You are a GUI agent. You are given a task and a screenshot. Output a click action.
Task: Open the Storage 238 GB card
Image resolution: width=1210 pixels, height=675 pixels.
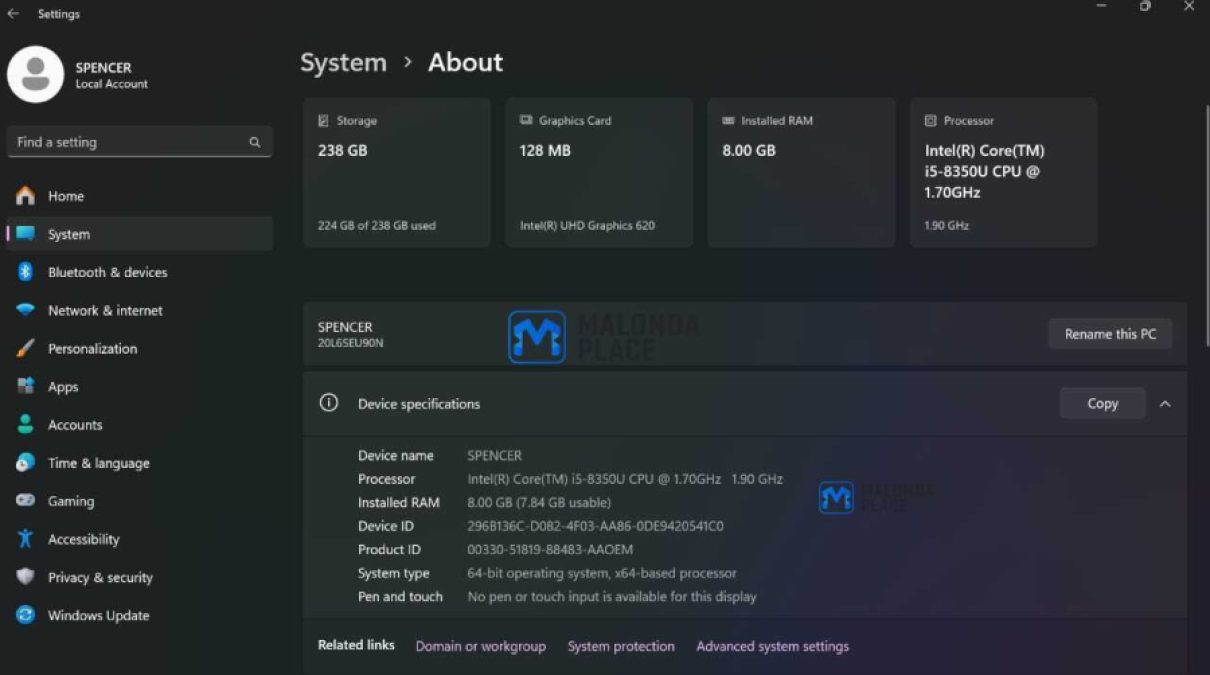pos(397,172)
